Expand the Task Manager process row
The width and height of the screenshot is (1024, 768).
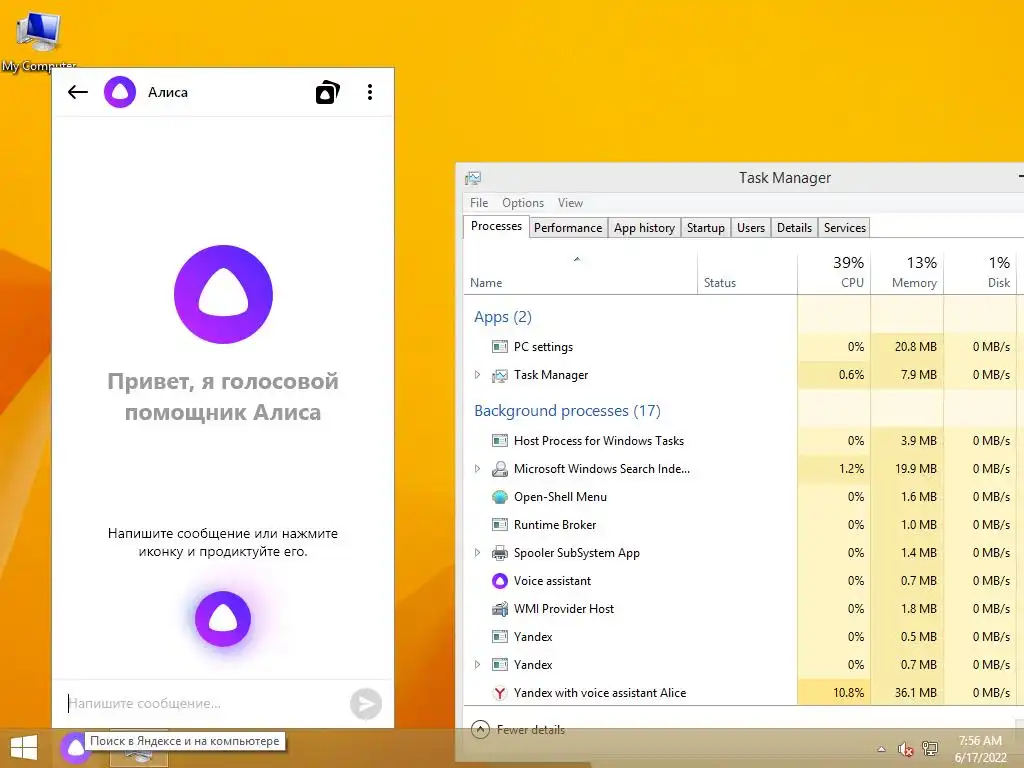coord(477,375)
